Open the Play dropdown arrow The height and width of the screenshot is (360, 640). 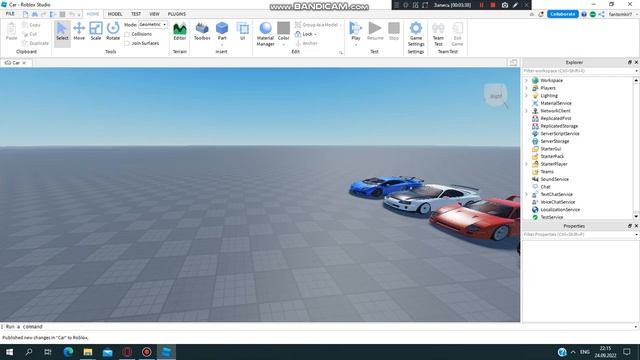coord(356,44)
